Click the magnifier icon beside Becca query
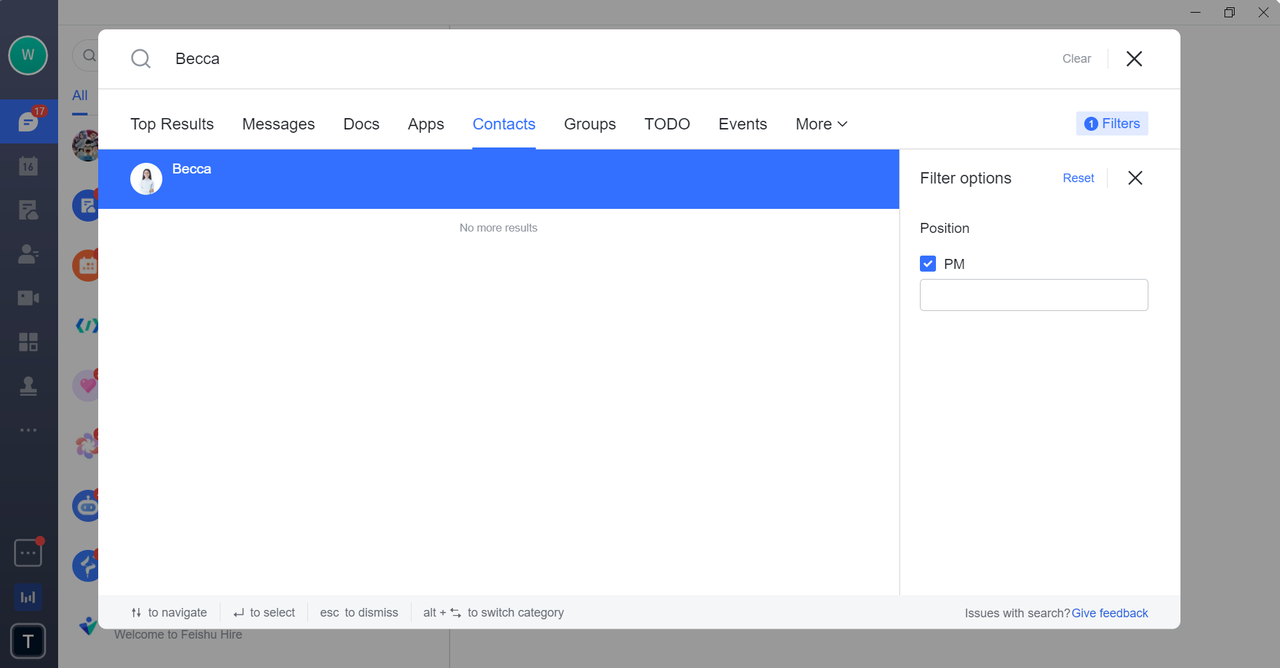This screenshot has height=668, width=1280. pyautogui.click(x=141, y=59)
